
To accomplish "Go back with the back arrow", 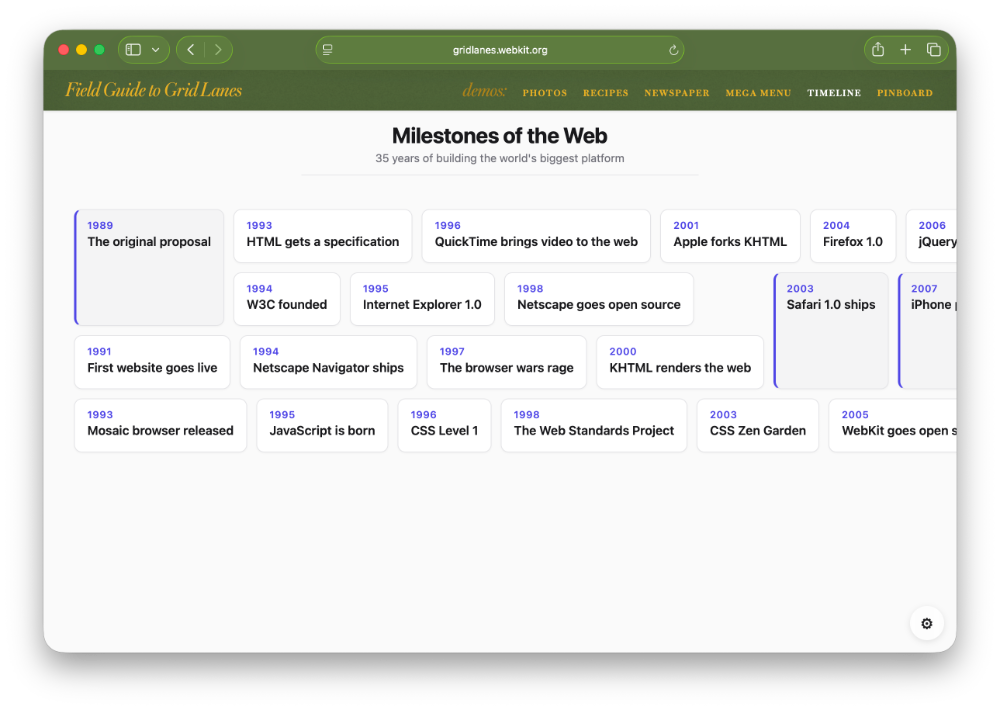I will [191, 50].
